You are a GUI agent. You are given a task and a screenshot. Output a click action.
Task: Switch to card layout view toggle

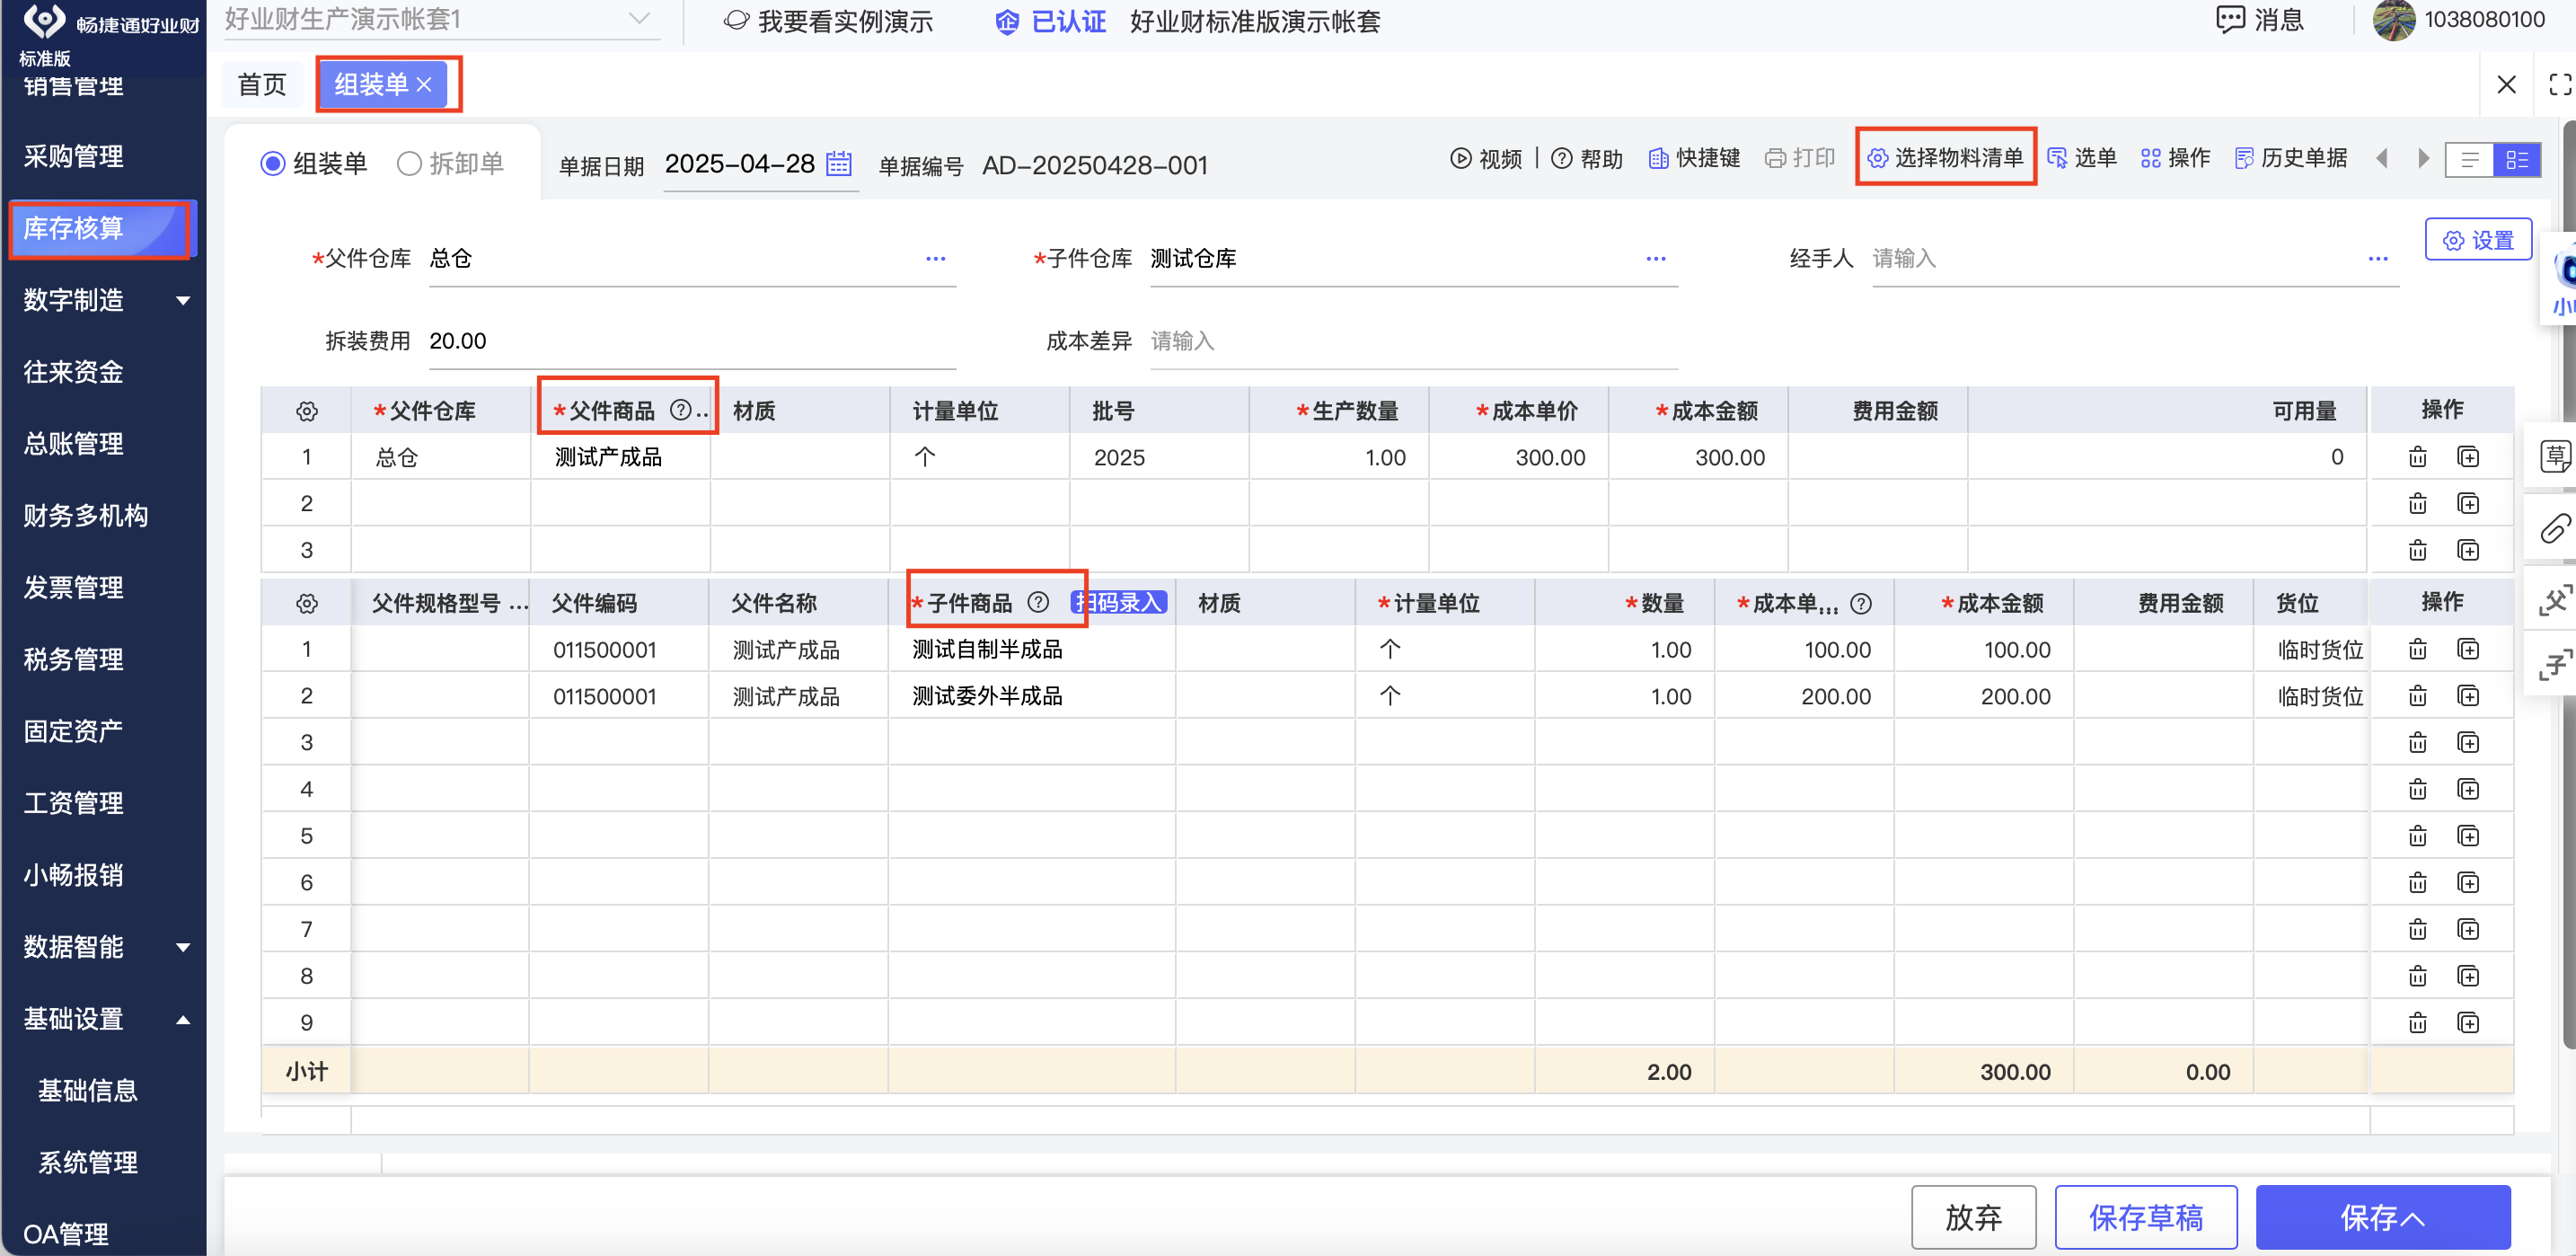(x=2516, y=160)
